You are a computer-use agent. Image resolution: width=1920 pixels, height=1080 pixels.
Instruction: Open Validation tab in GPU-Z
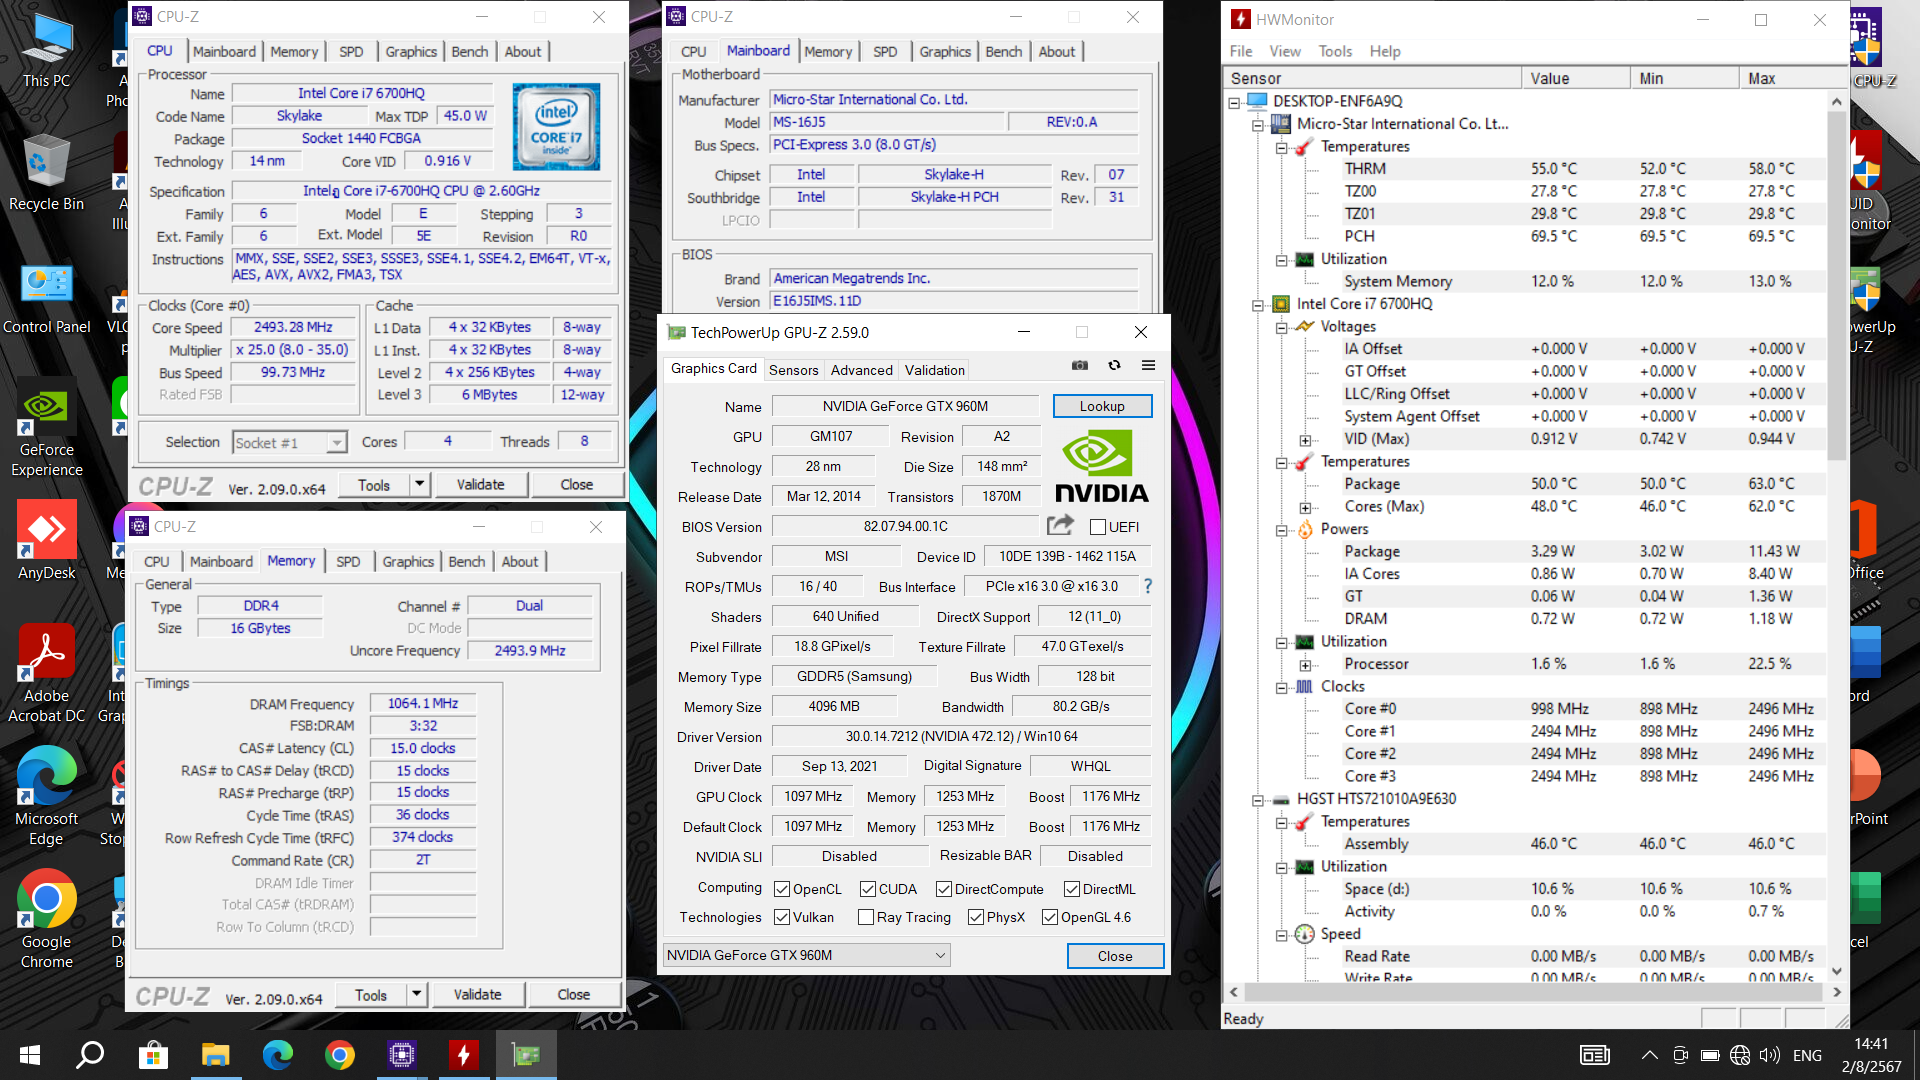(x=934, y=370)
